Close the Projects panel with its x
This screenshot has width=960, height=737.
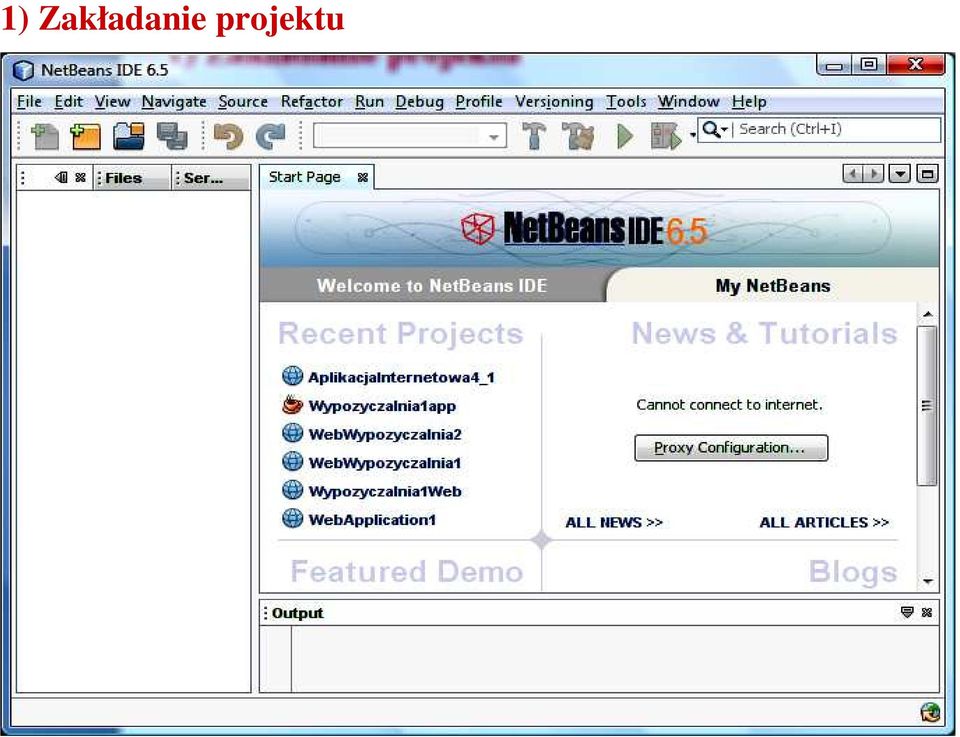(80, 178)
